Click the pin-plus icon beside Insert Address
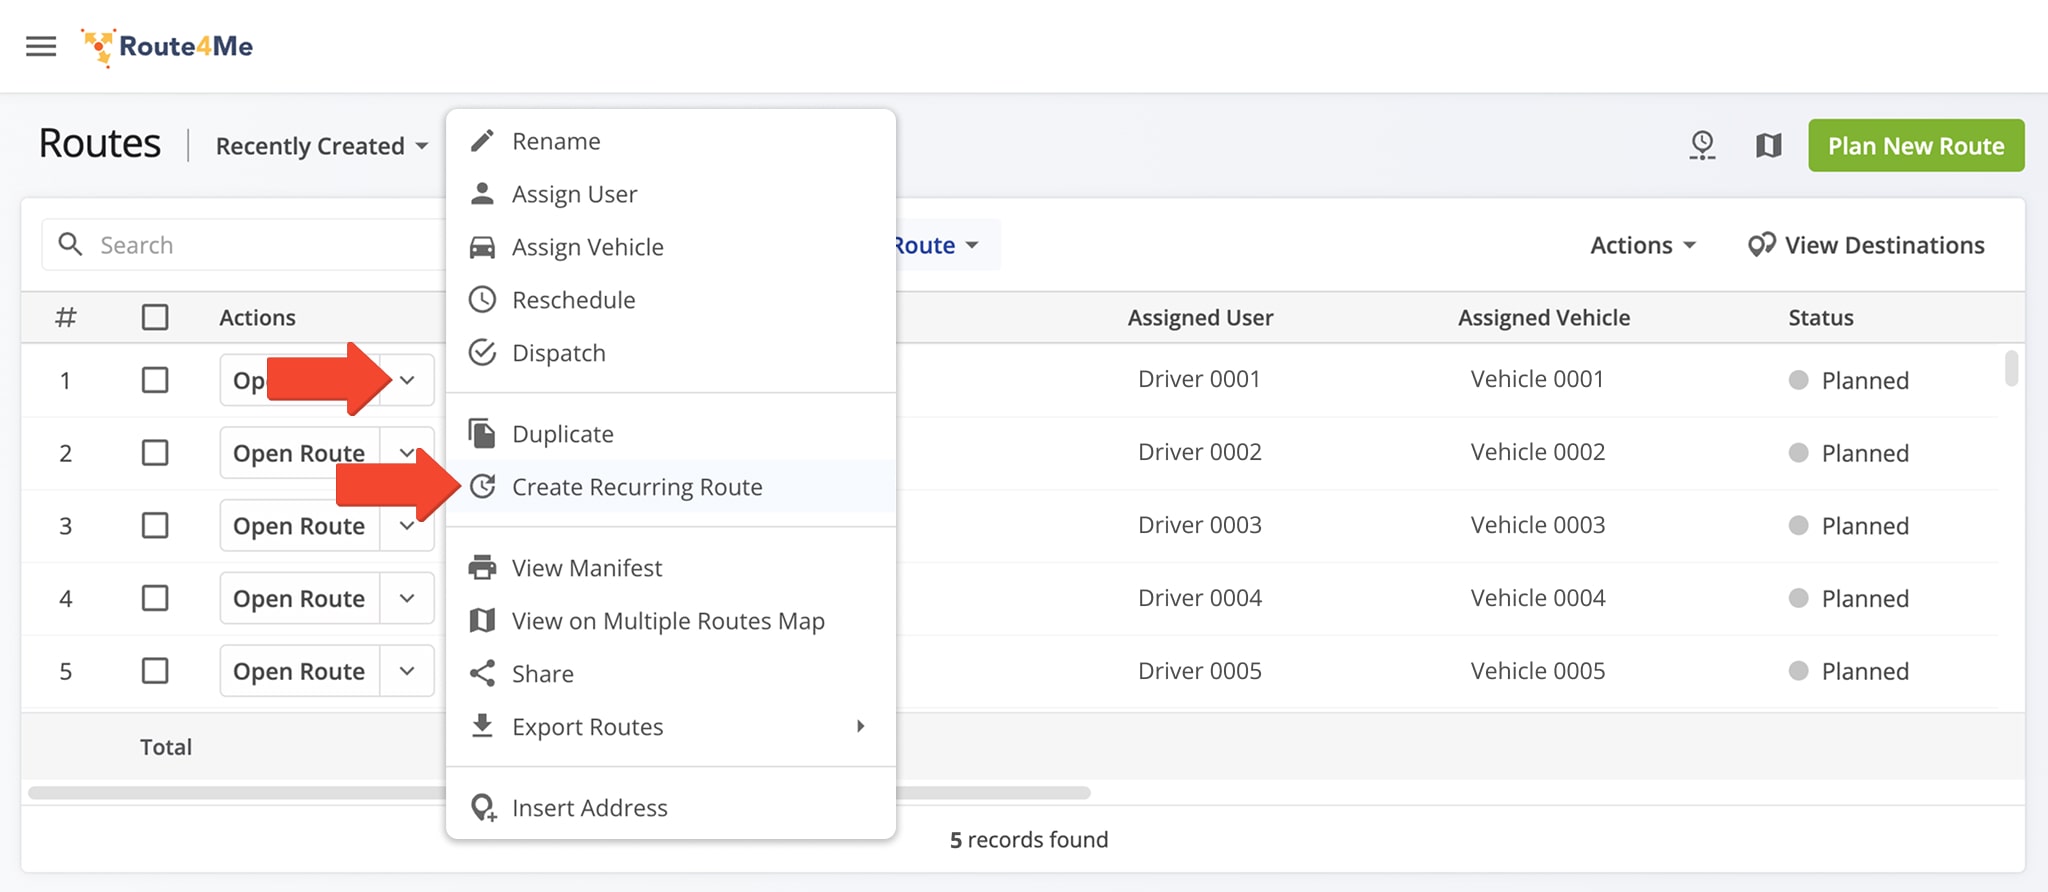 (484, 808)
